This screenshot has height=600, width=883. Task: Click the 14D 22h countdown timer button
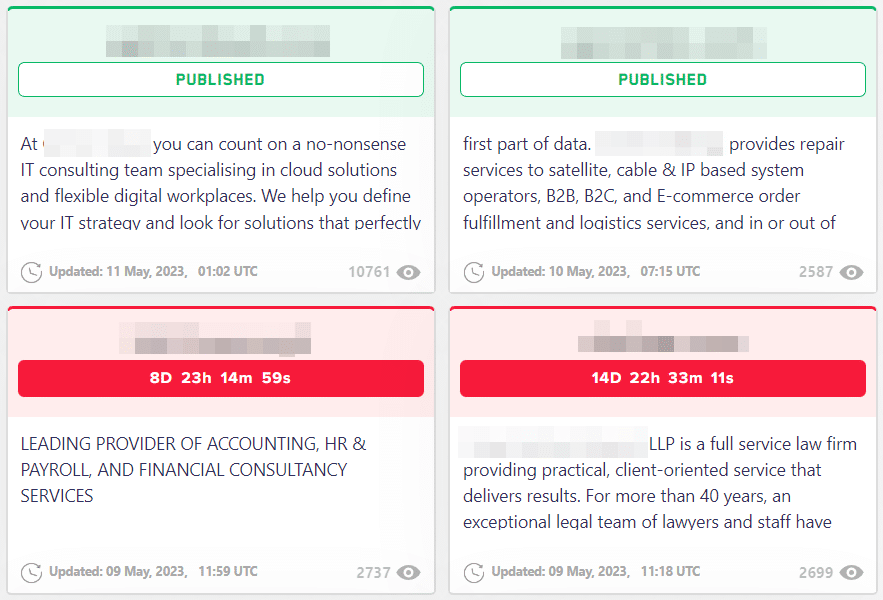663,378
